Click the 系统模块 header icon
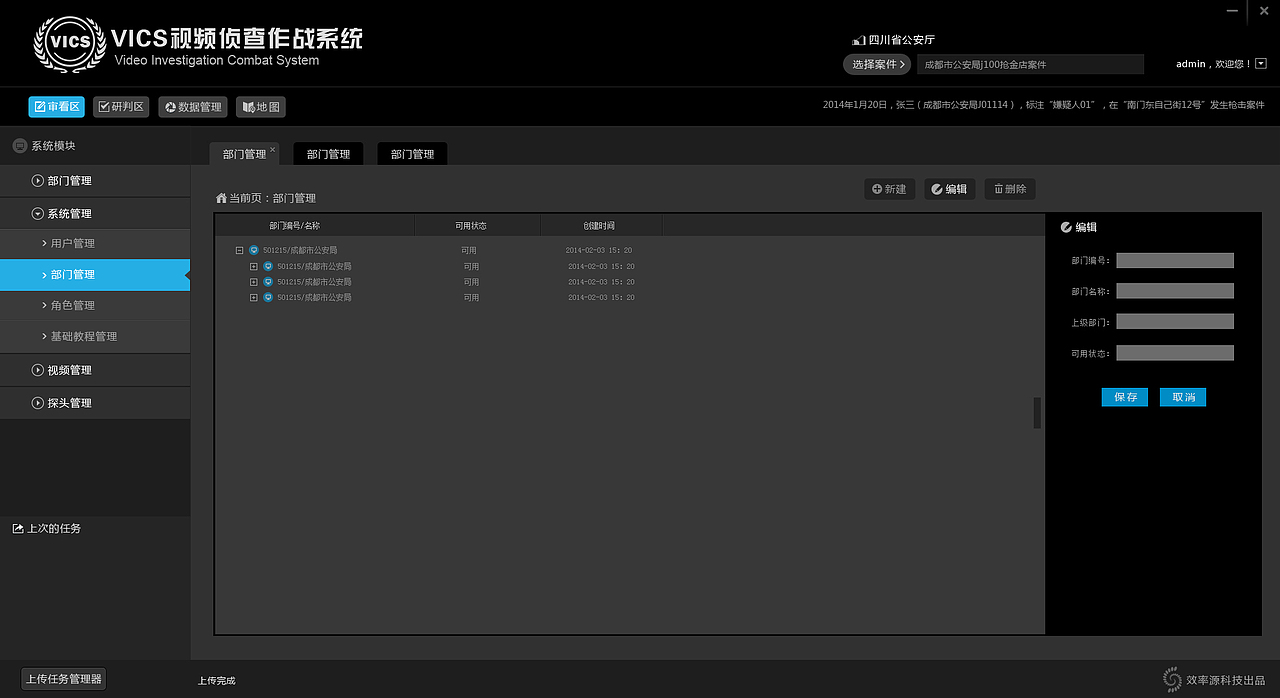This screenshot has height=698, width=1280. pos(19,146)
